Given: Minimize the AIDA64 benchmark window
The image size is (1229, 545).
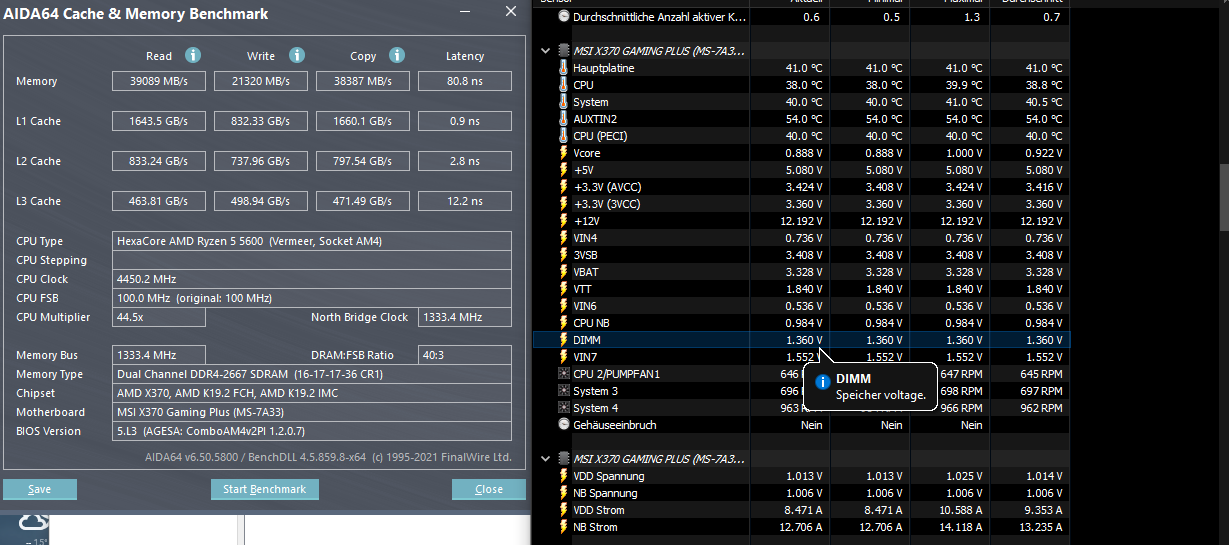Looking at the screenshot, I should coord(466,11).
